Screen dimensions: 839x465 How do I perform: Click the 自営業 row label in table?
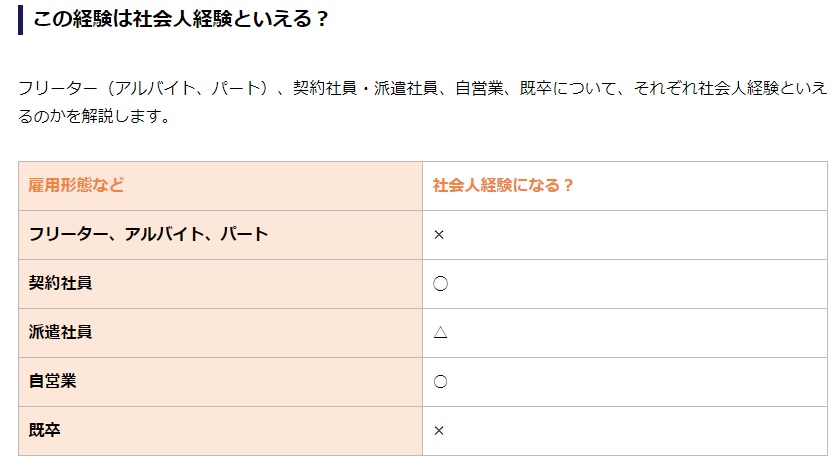pos(53,382)
